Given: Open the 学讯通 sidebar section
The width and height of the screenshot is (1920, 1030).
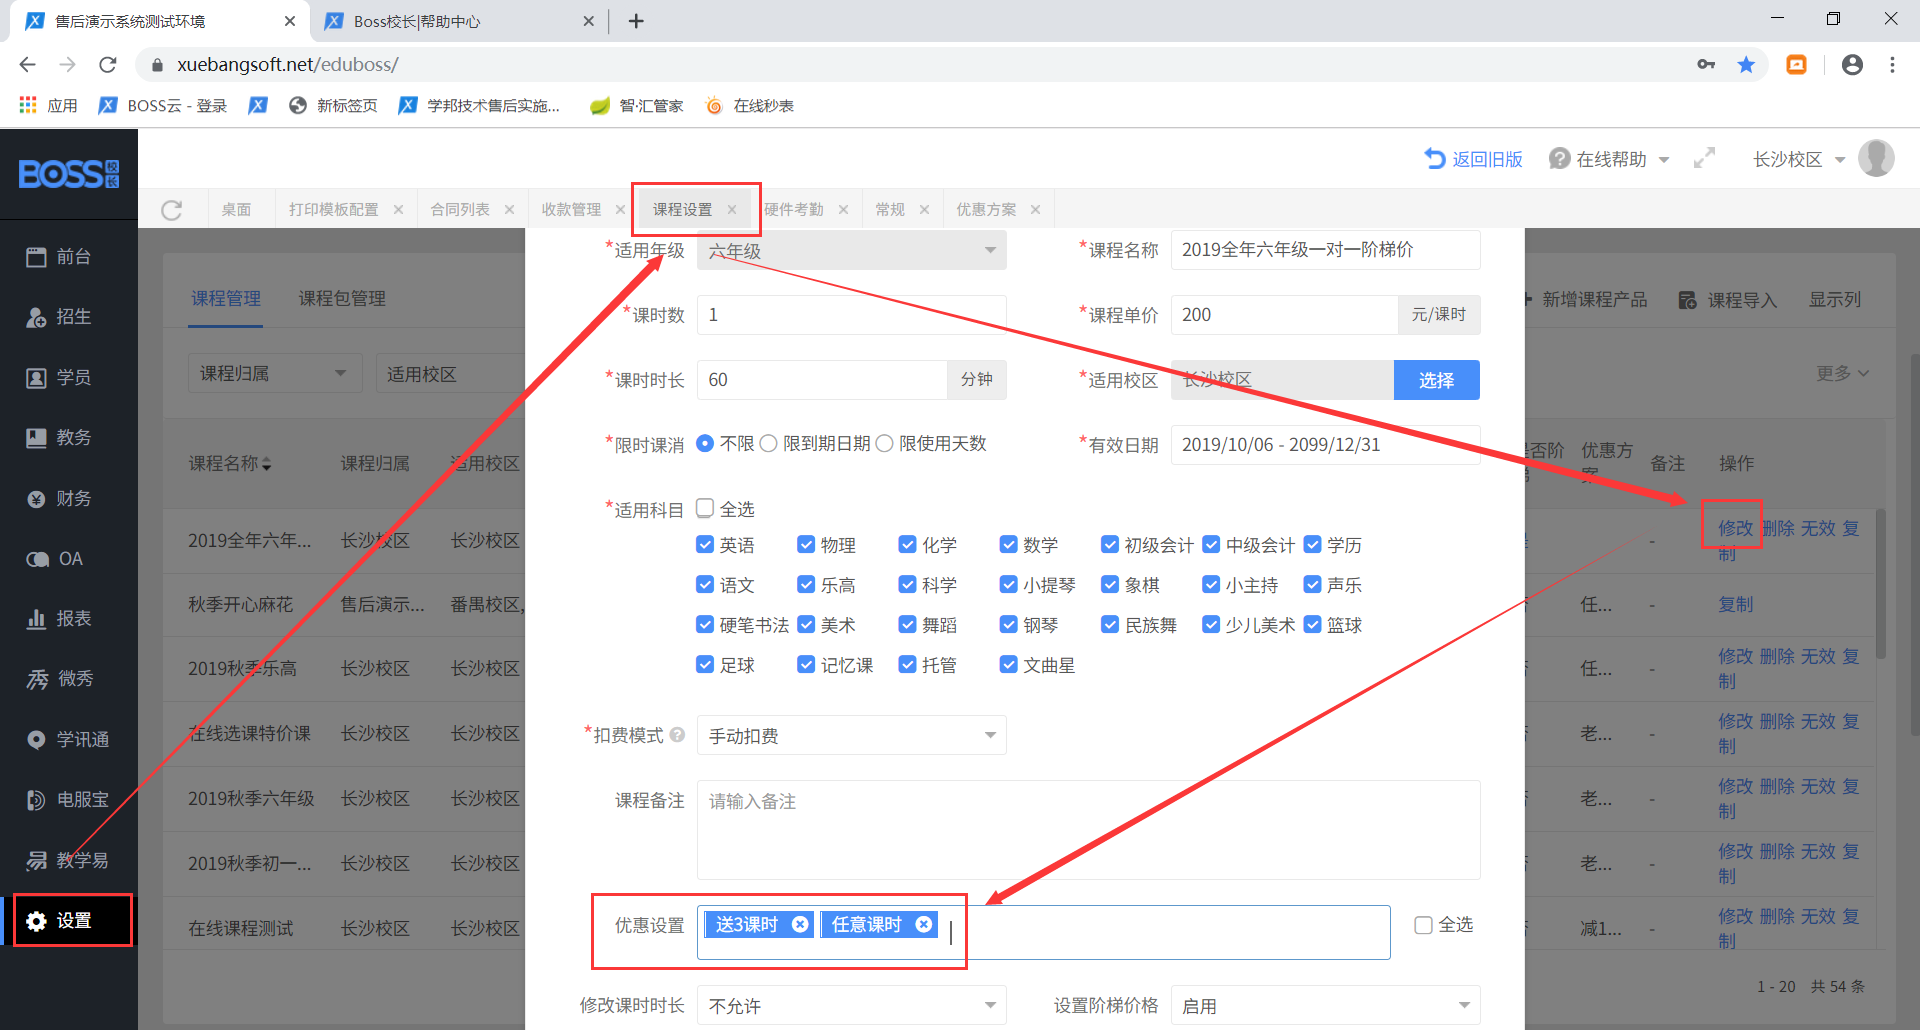Looking at the screenshot, I should 68,740.
